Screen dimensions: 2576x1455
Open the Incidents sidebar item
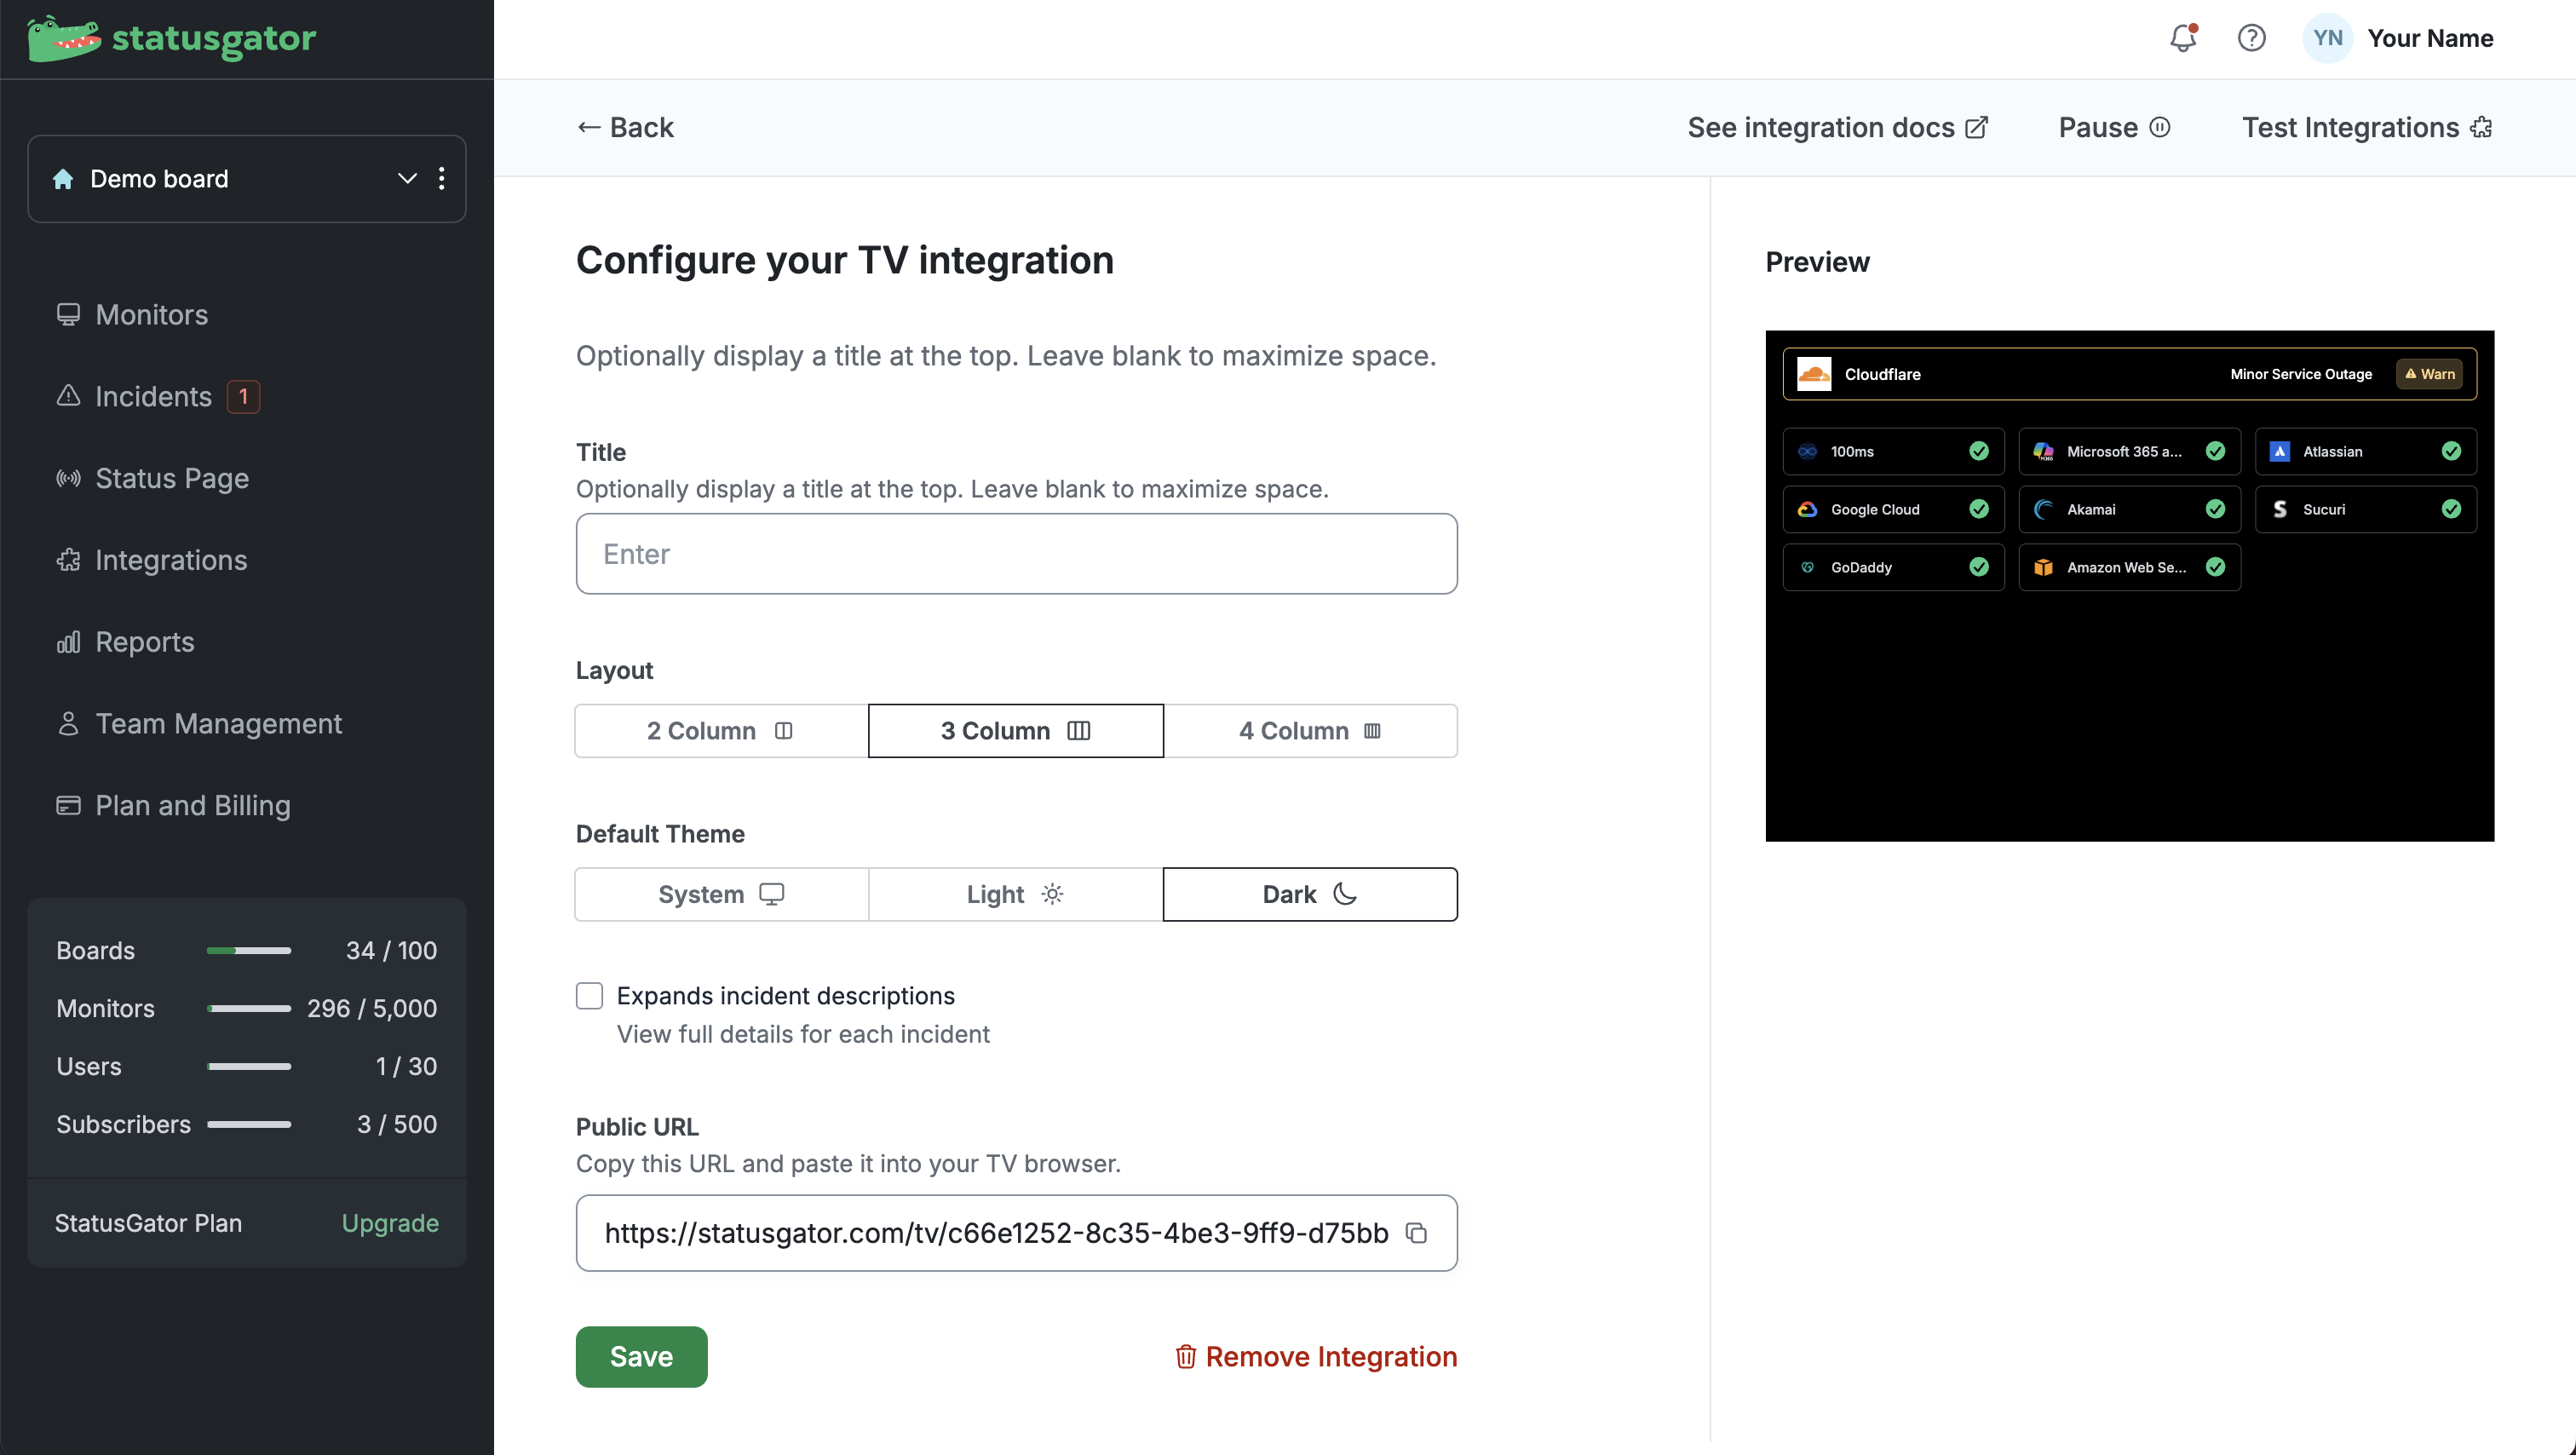pyautogui.click(x=153, y=397)
